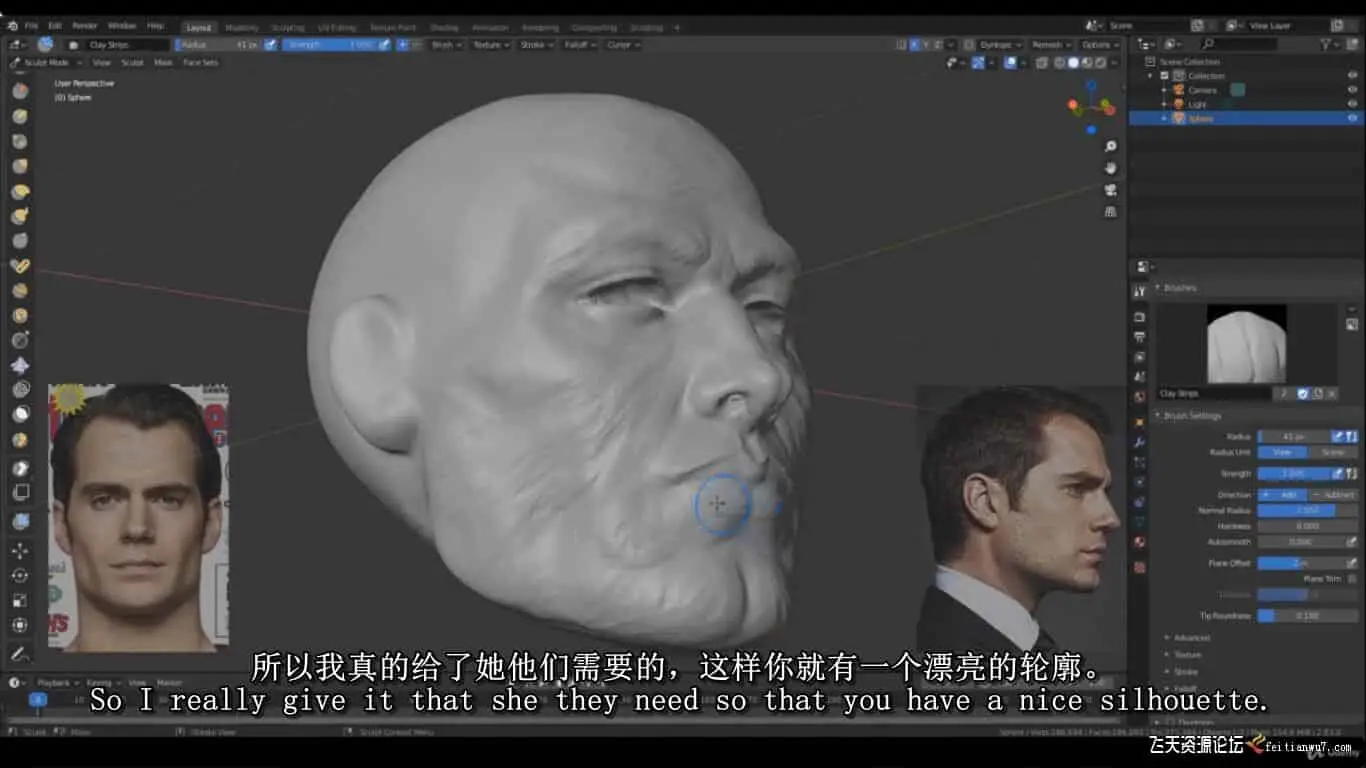Screen dimensions: 1366x768
Task: Hide the Collection in the Outliner
Action: coord(1352,76)
